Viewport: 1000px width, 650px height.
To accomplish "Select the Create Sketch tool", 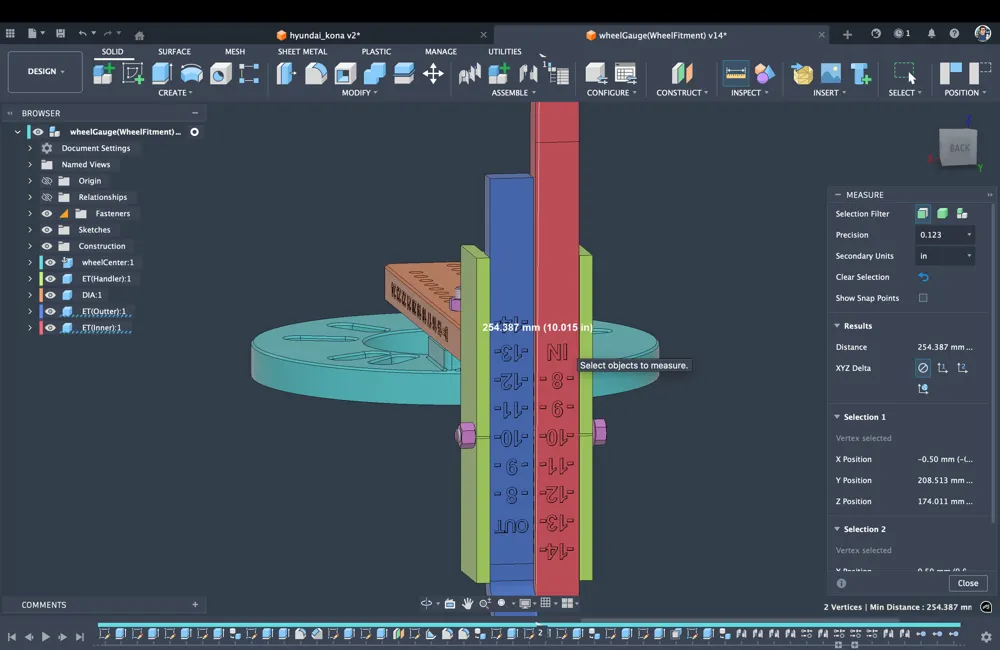I will [133, 73].
